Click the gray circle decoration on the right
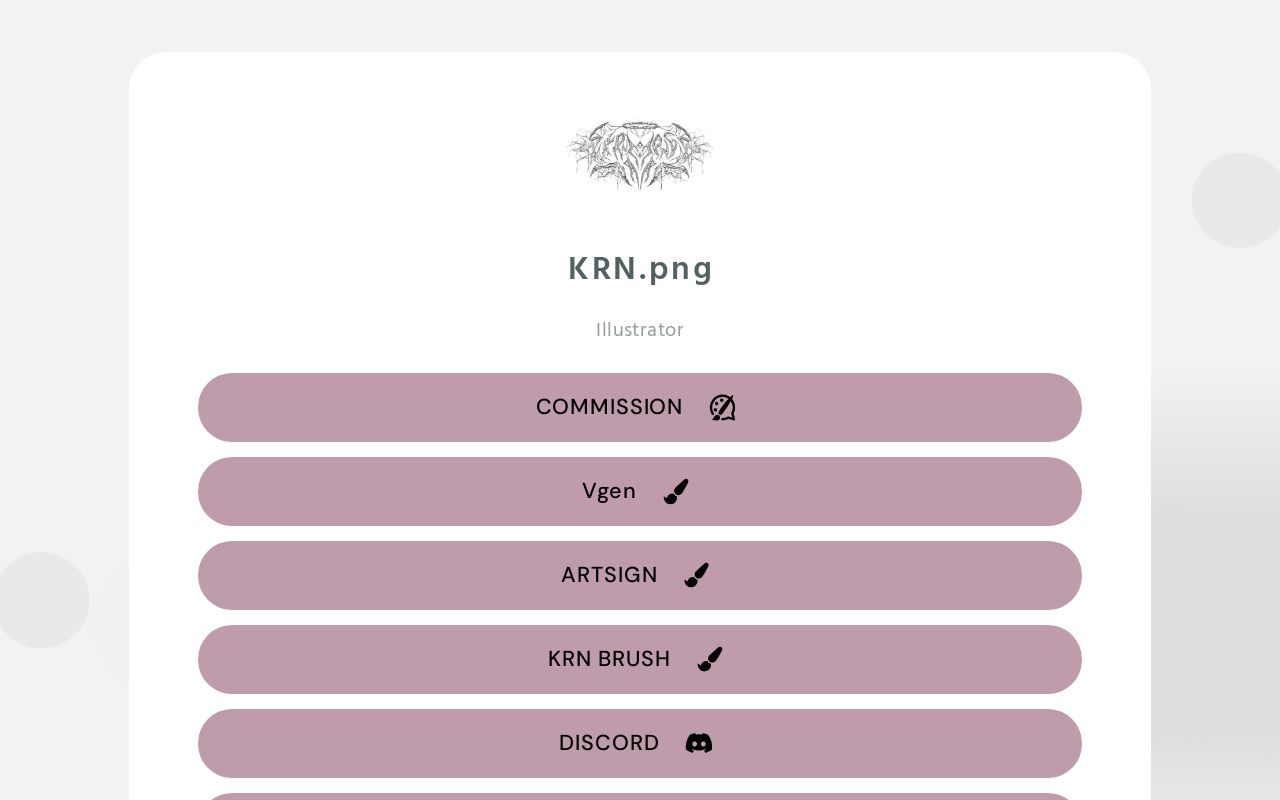The height and width of the screenshot is (800, 1280). point(1239,200)
